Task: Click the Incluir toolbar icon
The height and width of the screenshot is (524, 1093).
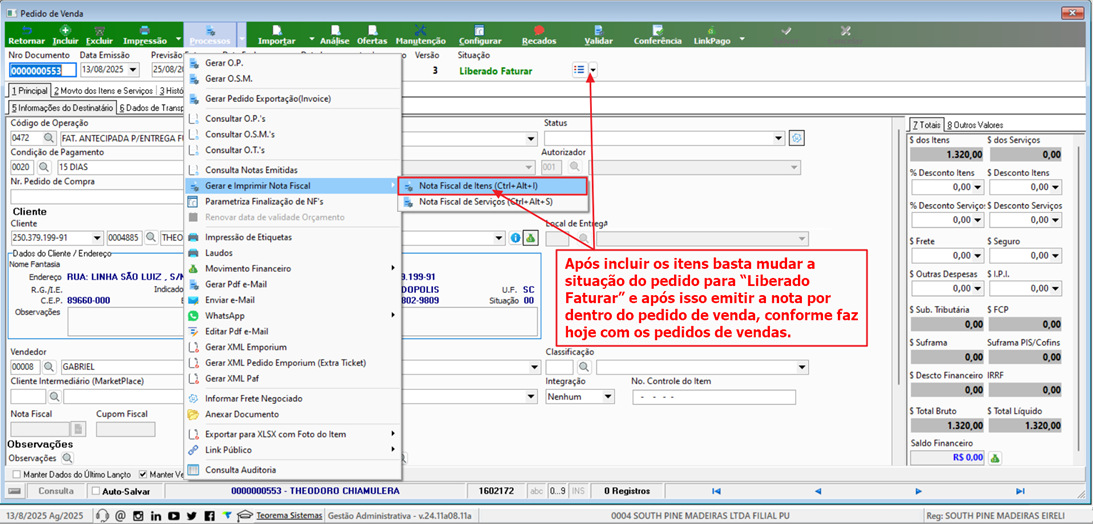Action: 66,36
